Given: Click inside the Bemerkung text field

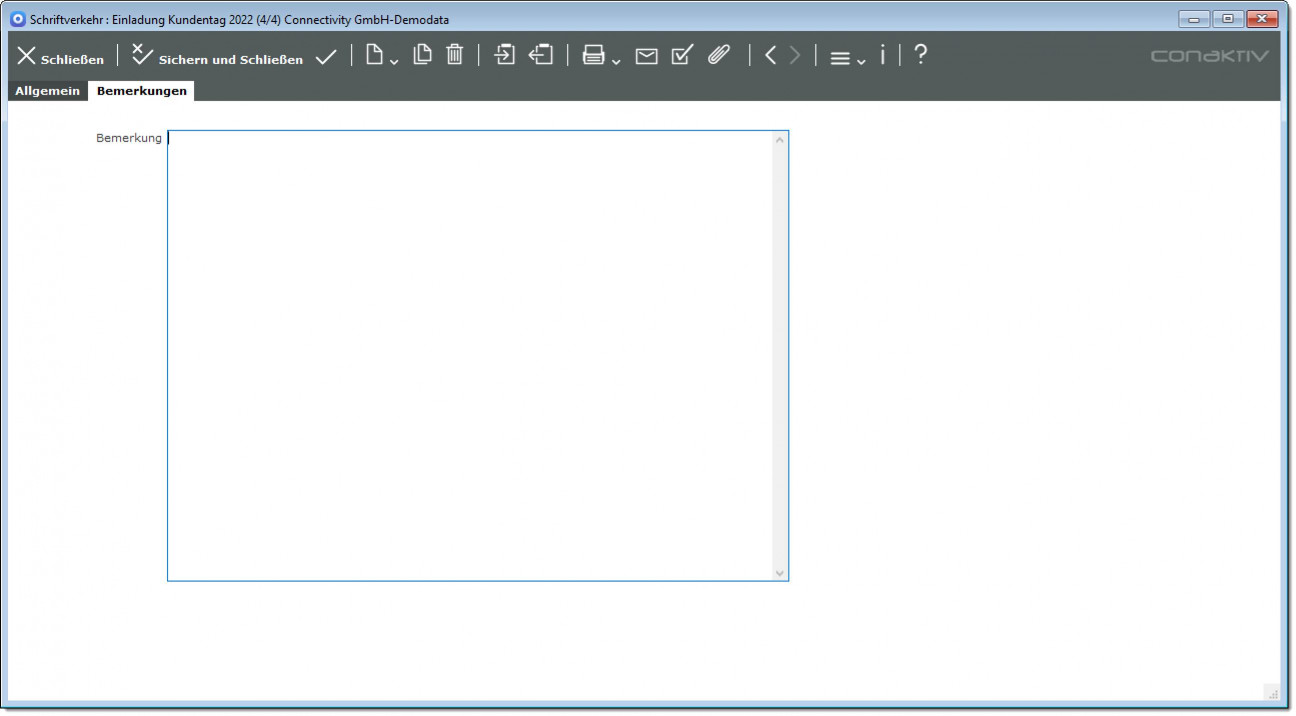Looking at the screenshot, I should click(x=470, y=355).
